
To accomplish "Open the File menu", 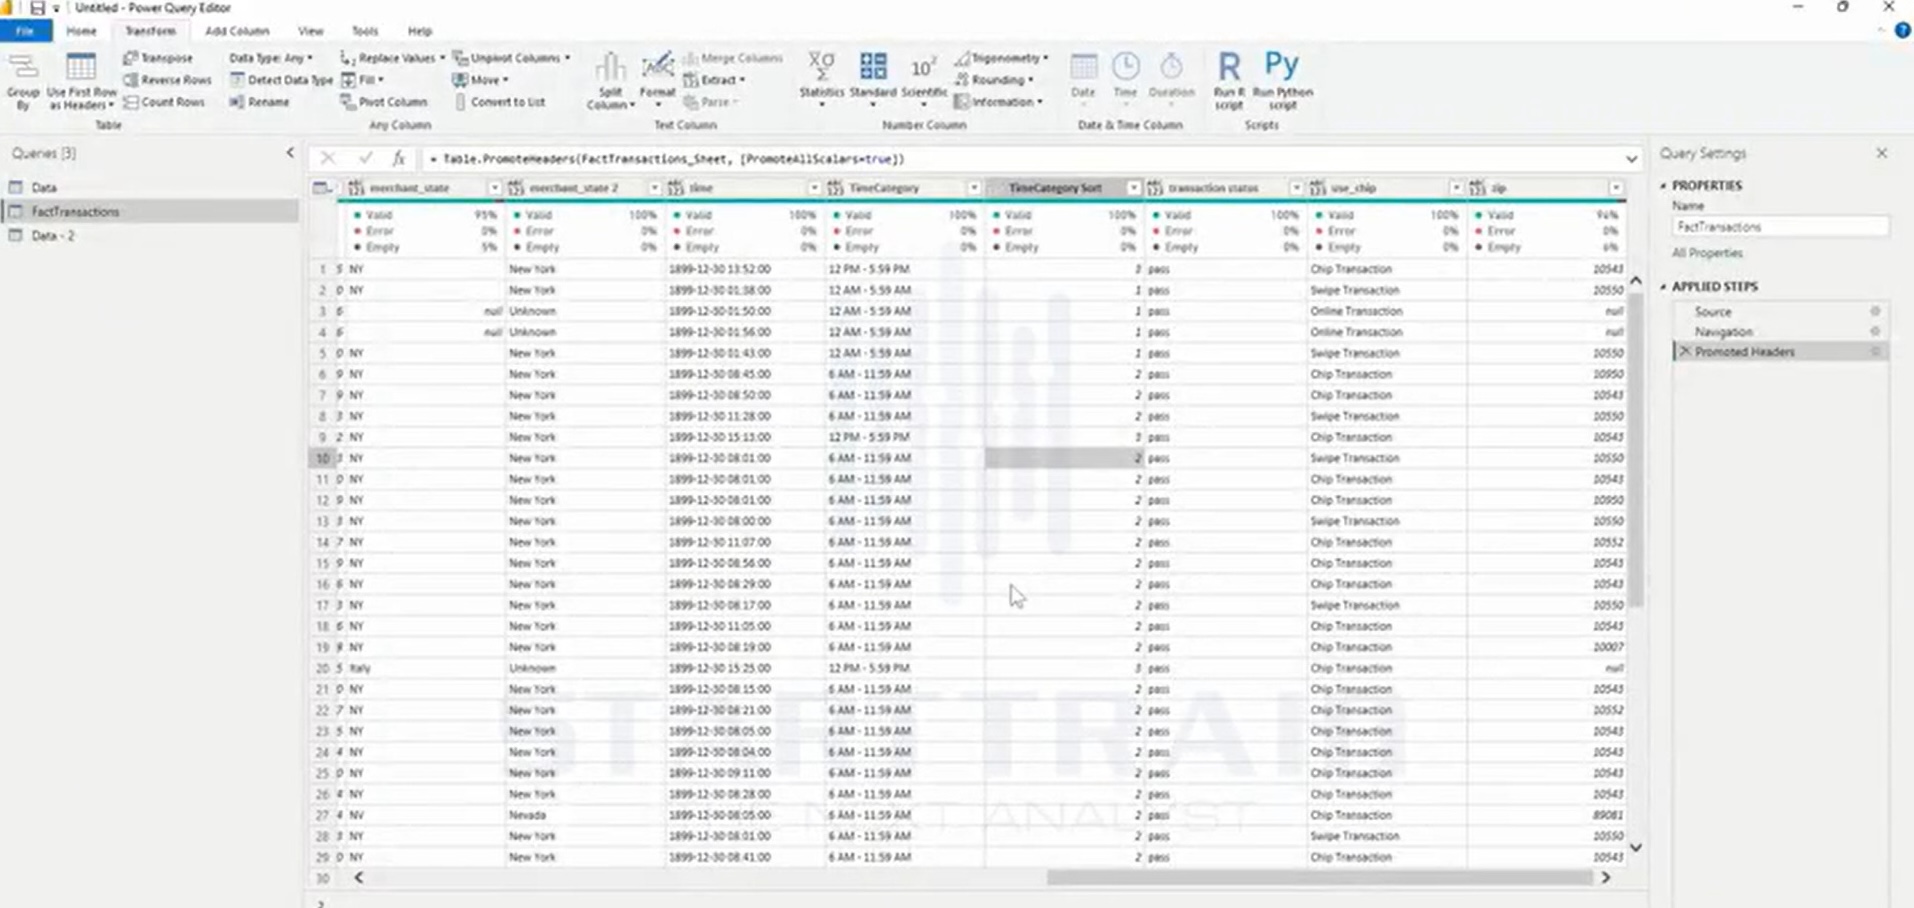I will pos(25,31).
